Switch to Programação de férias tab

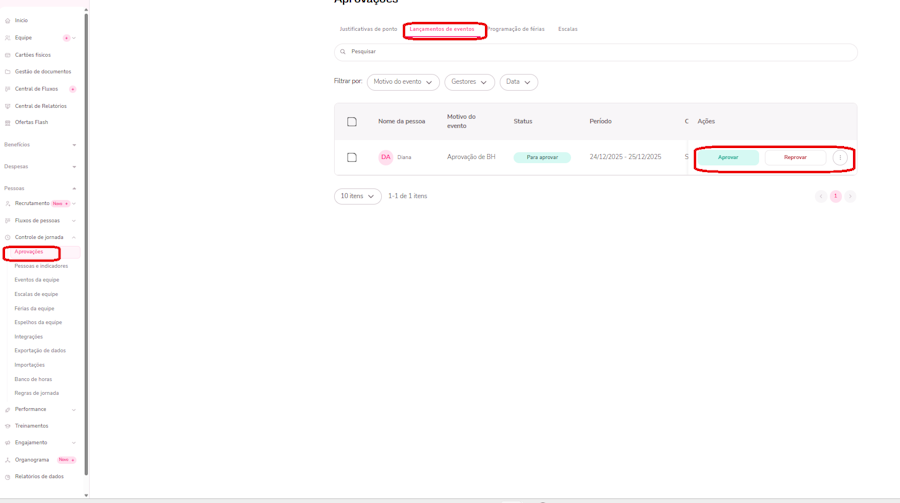[x=516, y=29]
